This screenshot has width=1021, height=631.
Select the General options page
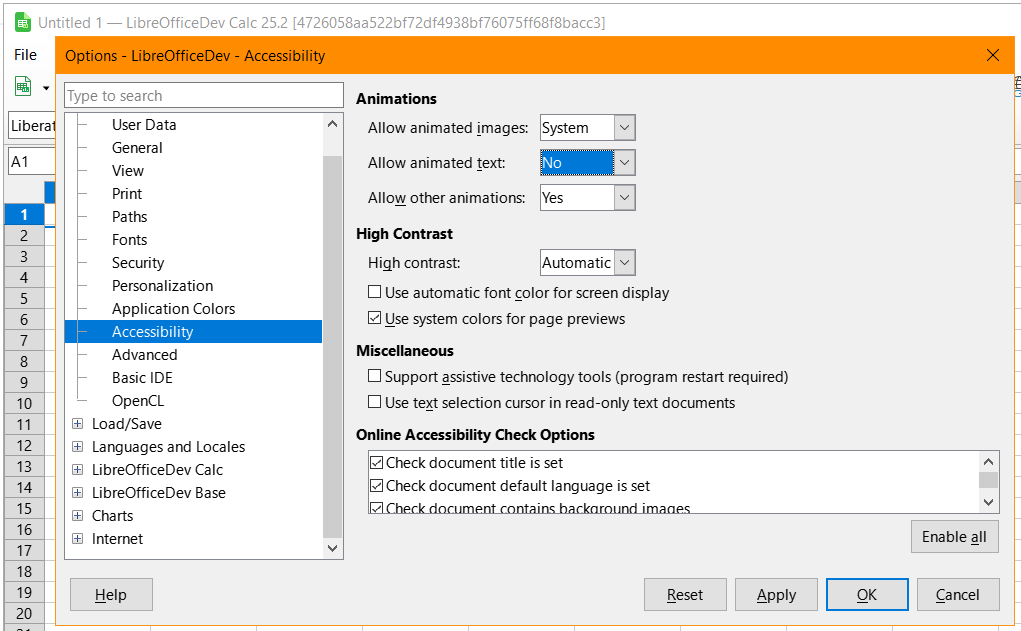[137, 148]
